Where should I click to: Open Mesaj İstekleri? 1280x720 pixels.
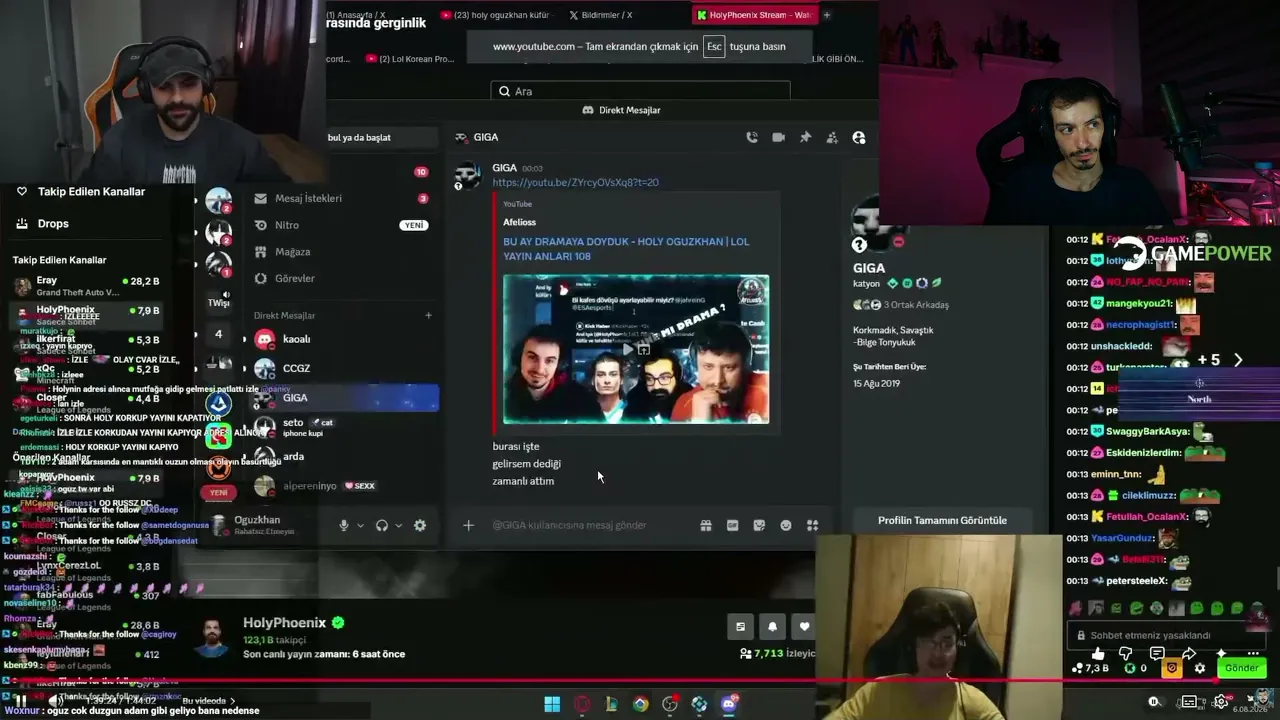pos(341,198)
